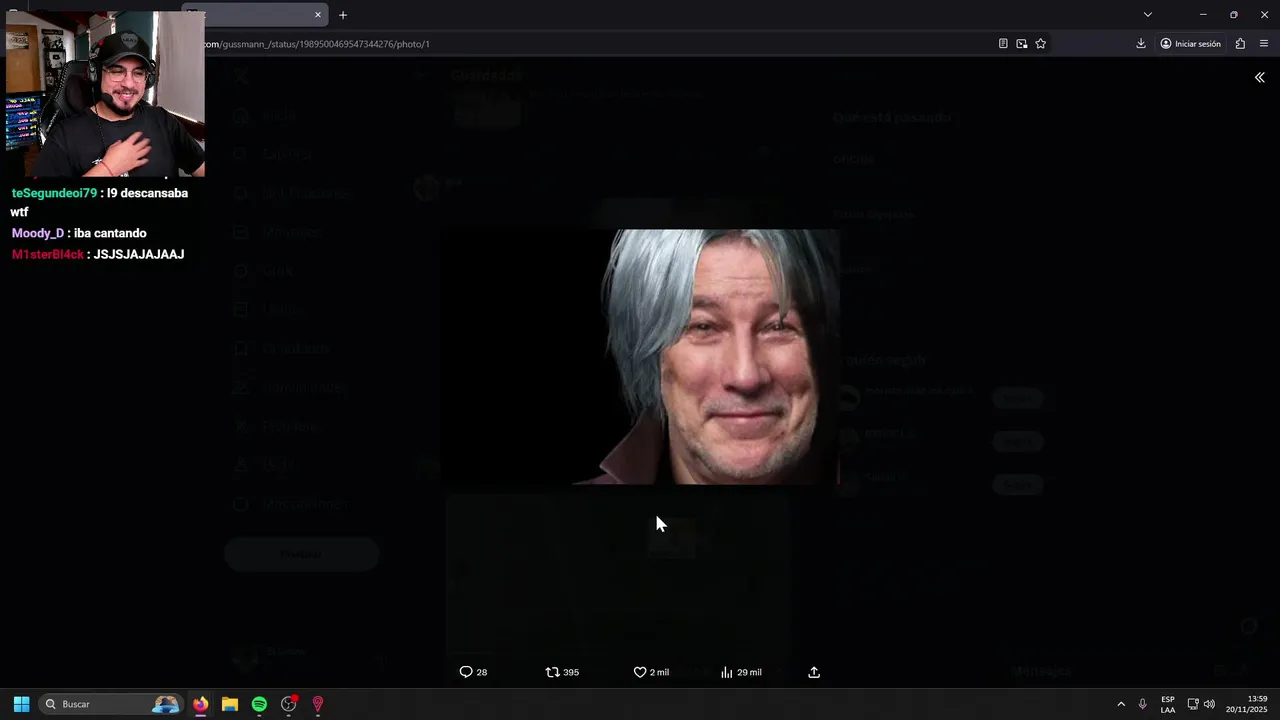The height and width of the screenshot is (720, 1280).
Task: Open Firefox application hamburger menu
Action: pyautogui.click(x=1264, y=44)
